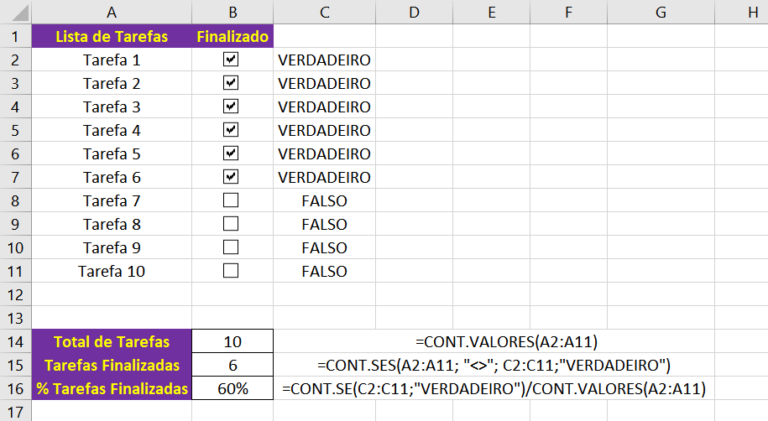Viewport: 768px width, 421px height.
Task: Toggle the Tarefa 3 checkbox off
Action: pos(231,106)
